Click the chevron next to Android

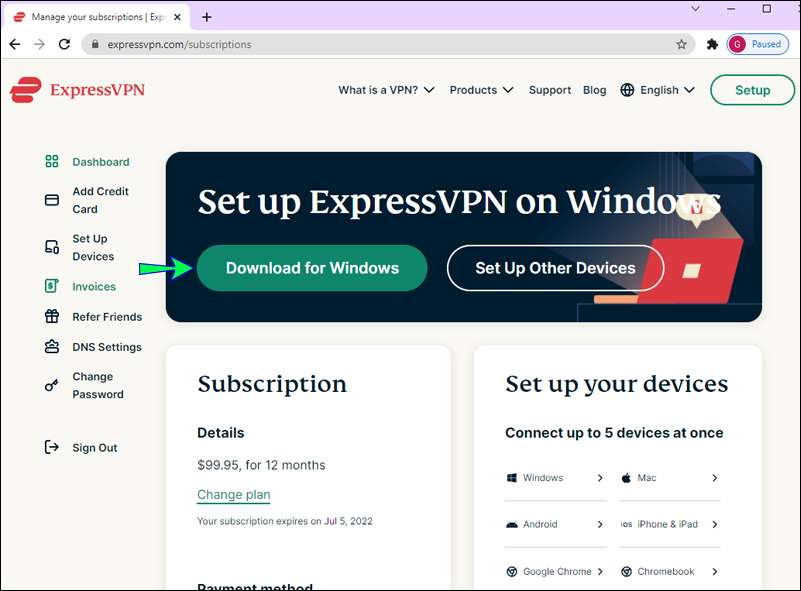[600, 525]
